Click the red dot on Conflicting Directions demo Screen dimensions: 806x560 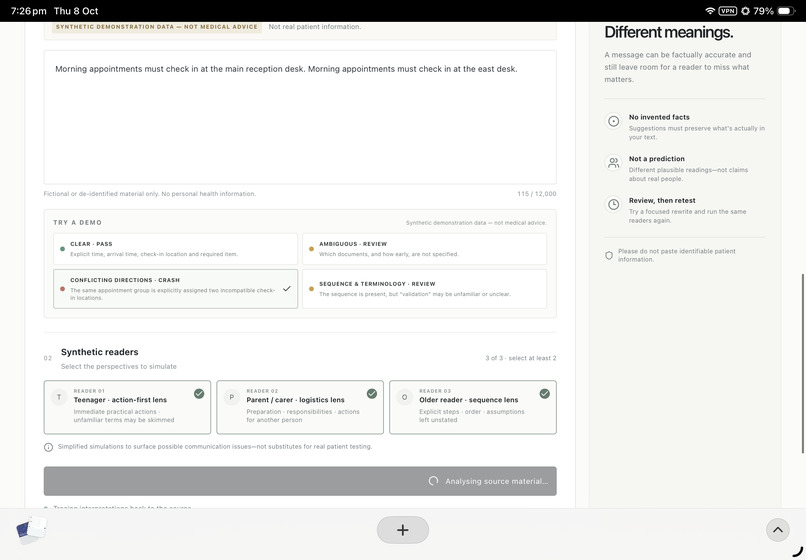pos(62,289)
